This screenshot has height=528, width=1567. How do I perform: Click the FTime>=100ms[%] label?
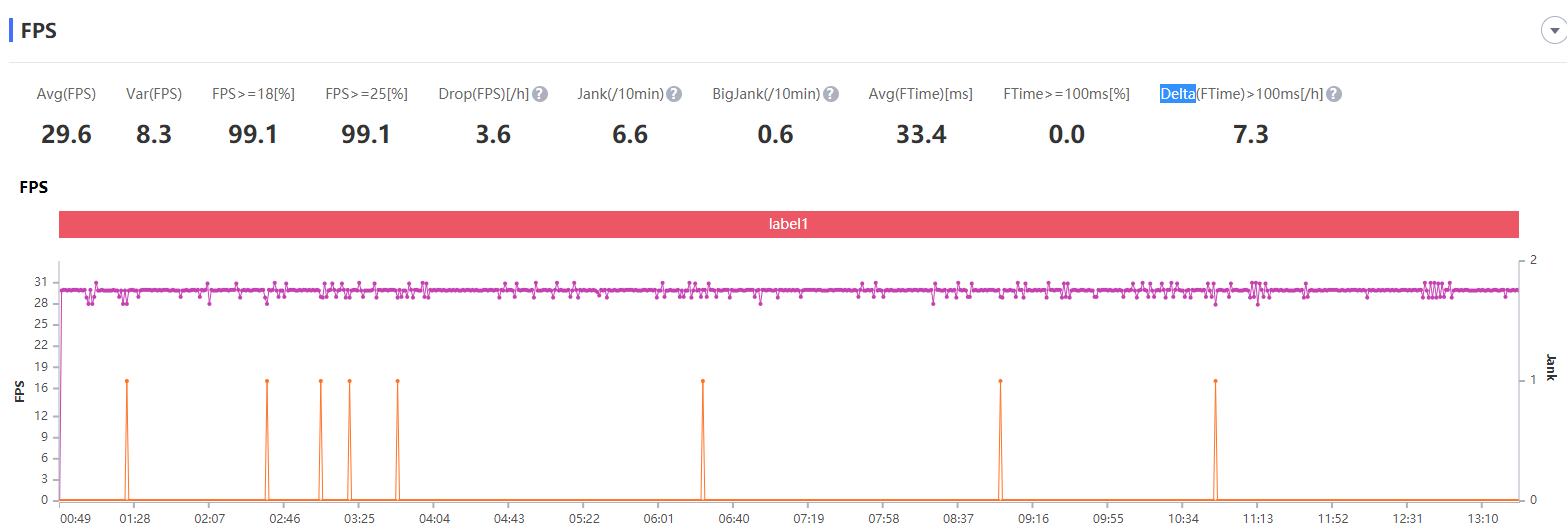pos(1066,94)
